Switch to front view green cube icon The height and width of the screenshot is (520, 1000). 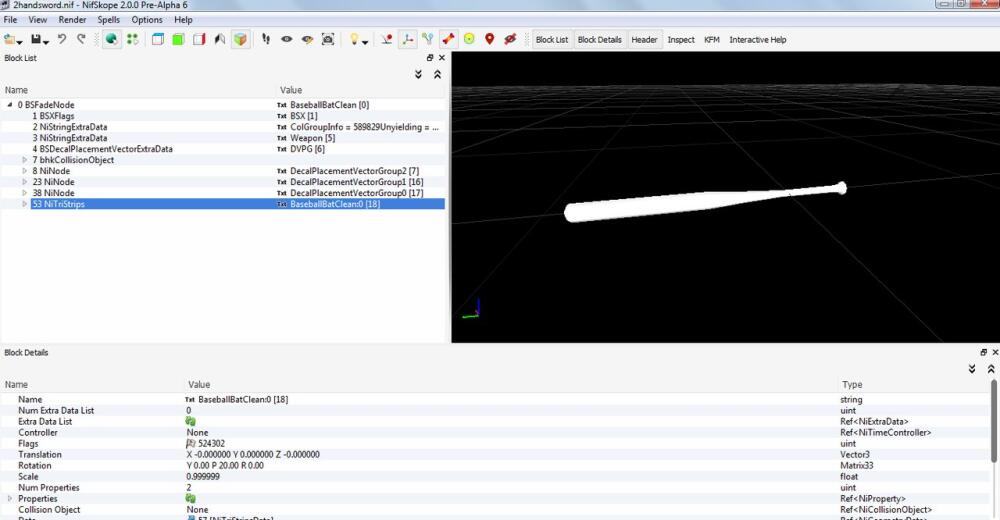pos(178,40)
